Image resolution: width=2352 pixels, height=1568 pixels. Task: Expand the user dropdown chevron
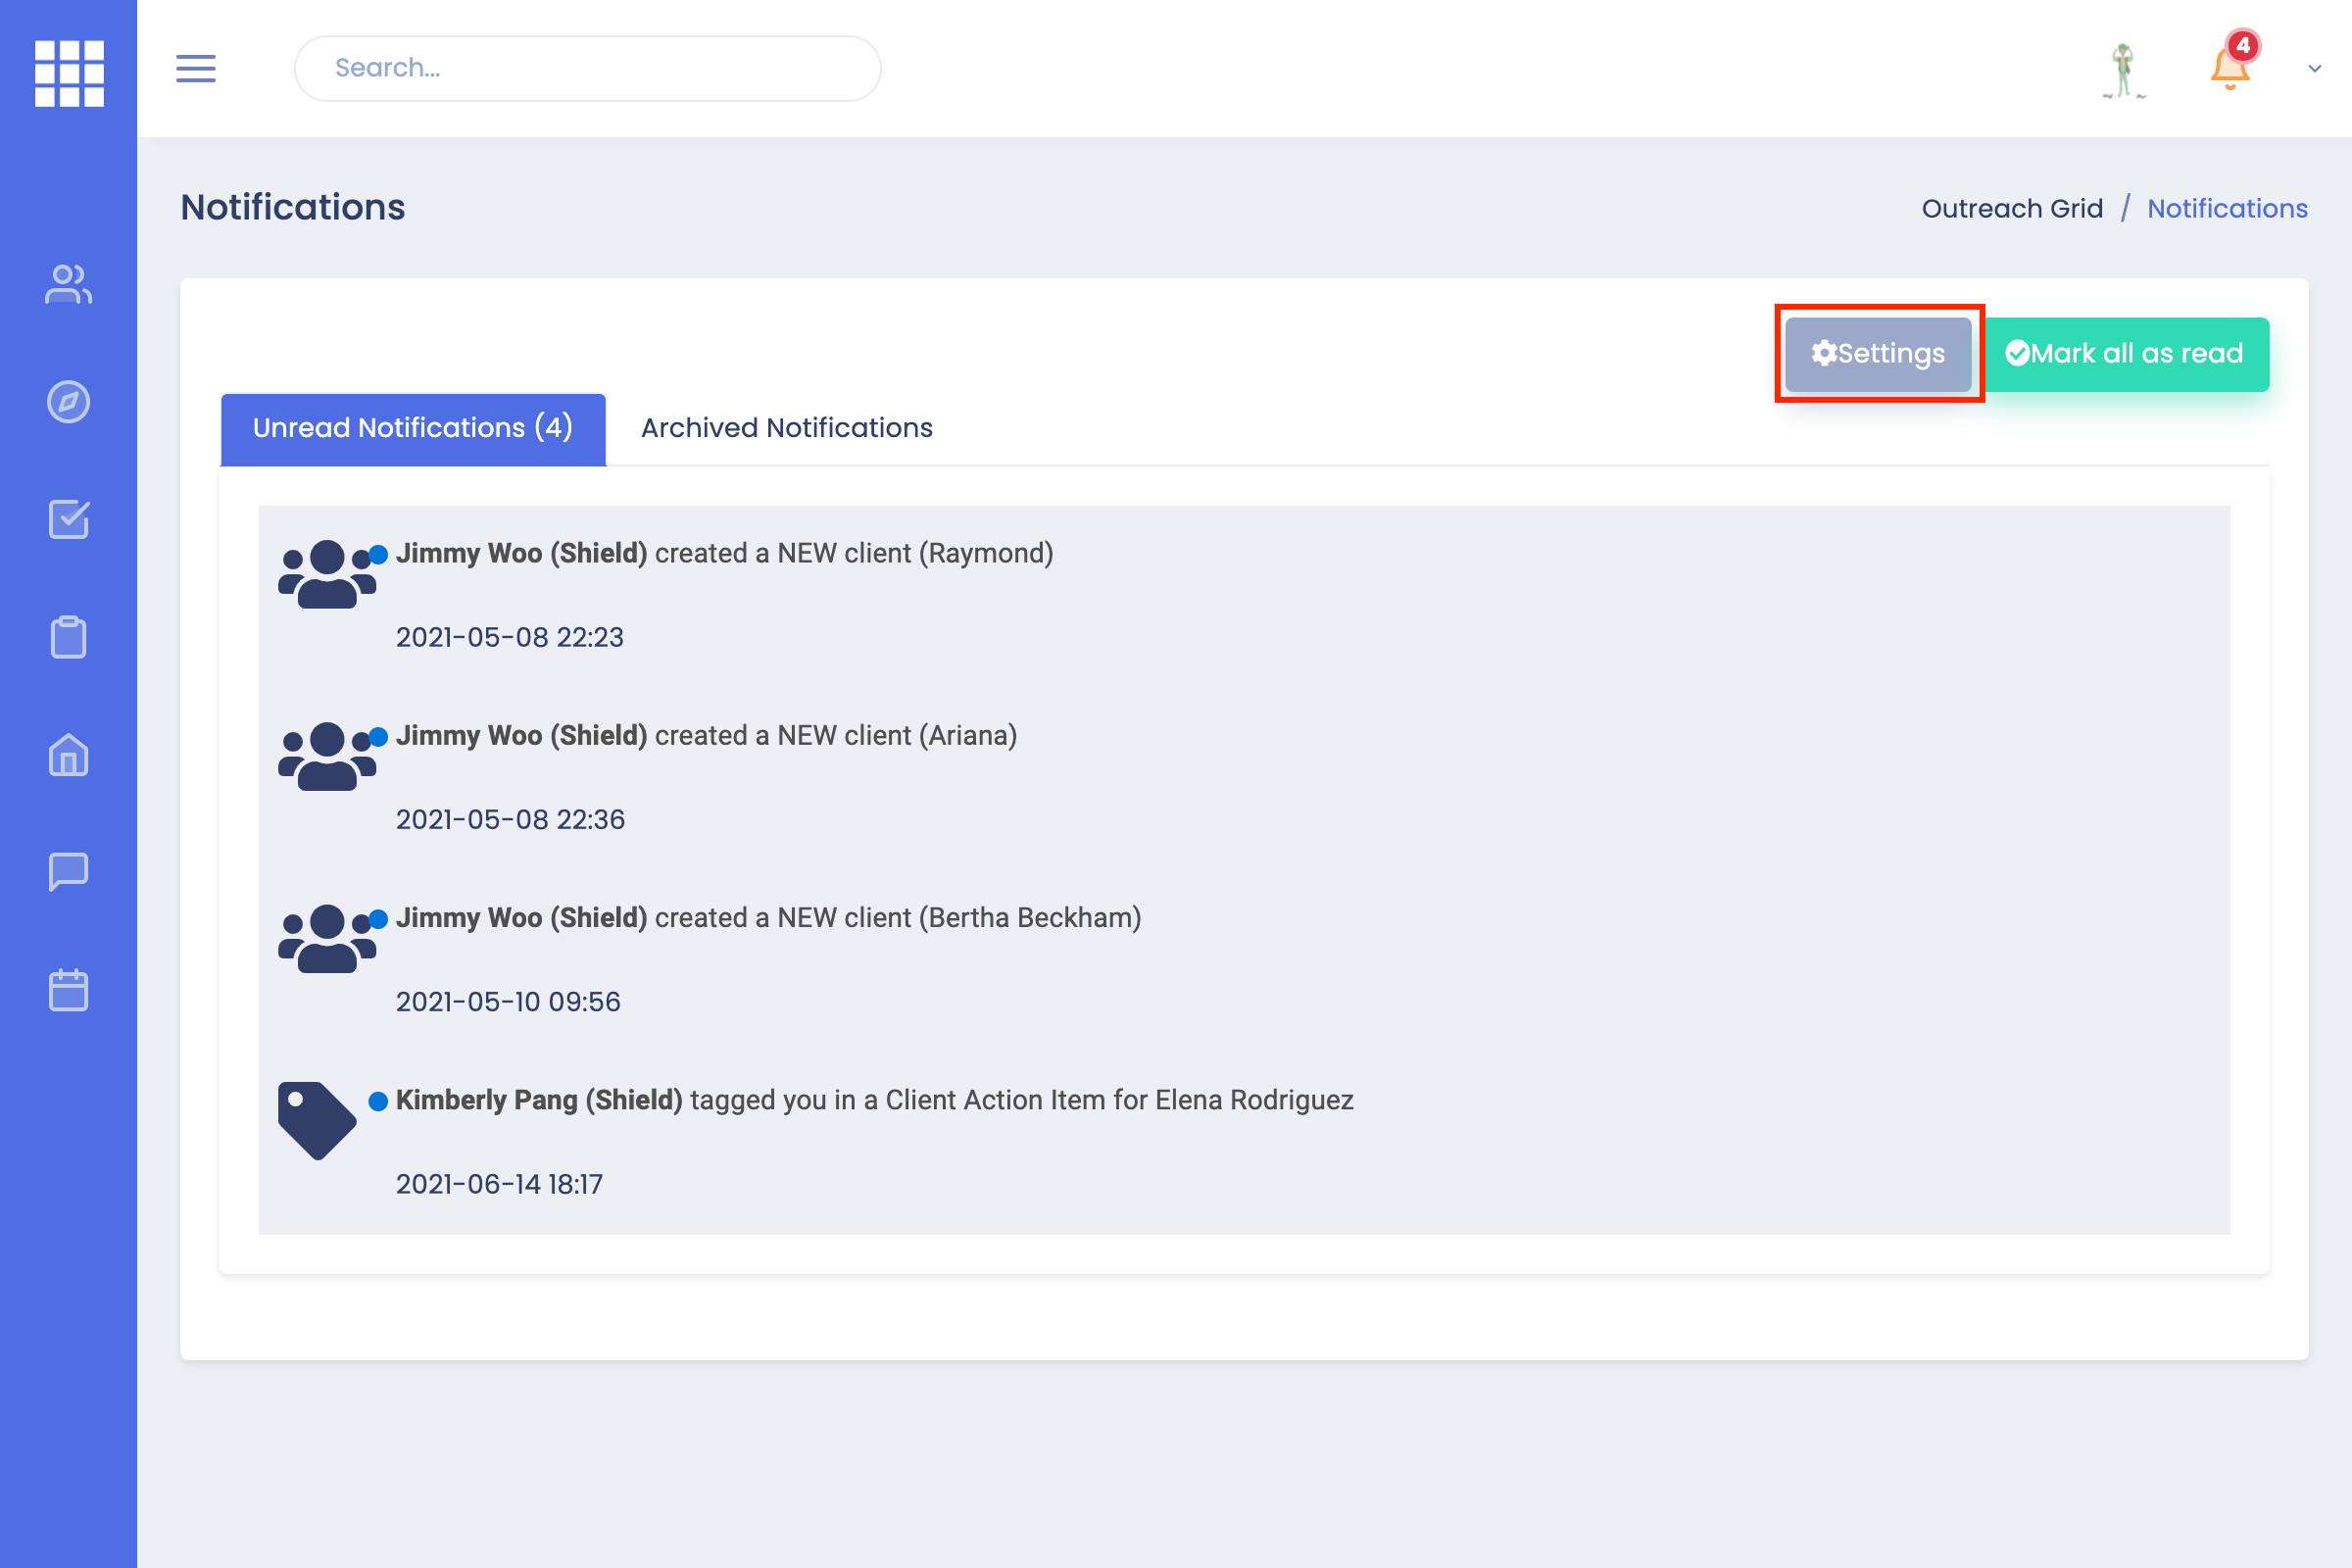click(2314, 69)
